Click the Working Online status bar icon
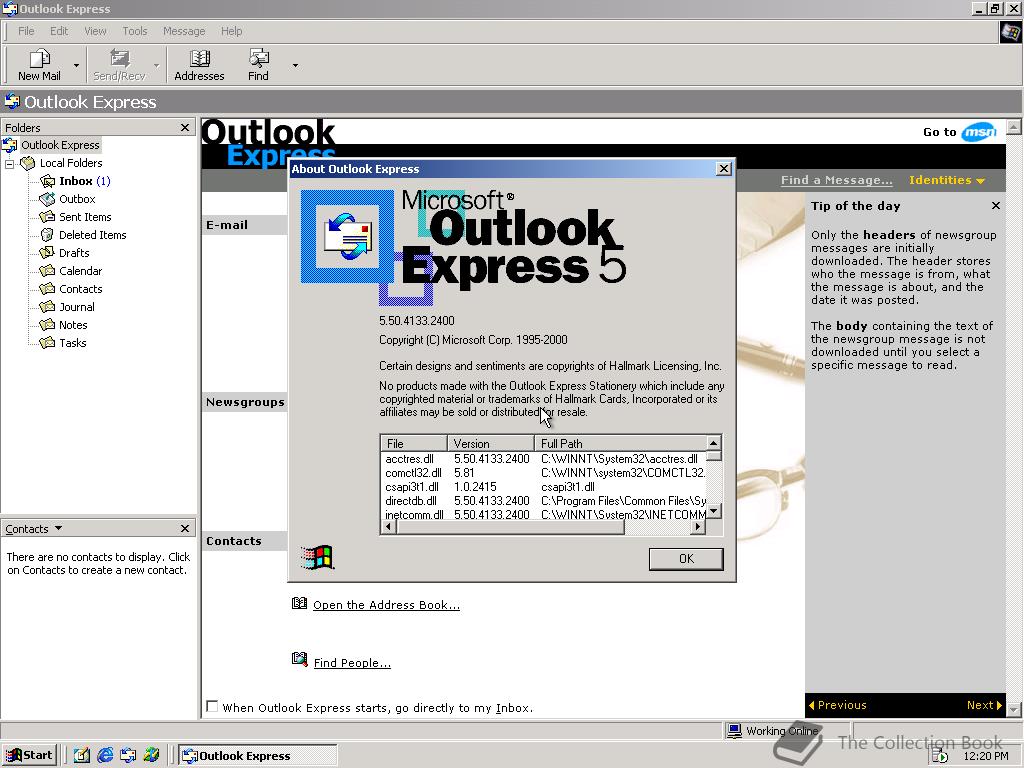Viewport: 1024px width, 768px height. click(734, 730)
